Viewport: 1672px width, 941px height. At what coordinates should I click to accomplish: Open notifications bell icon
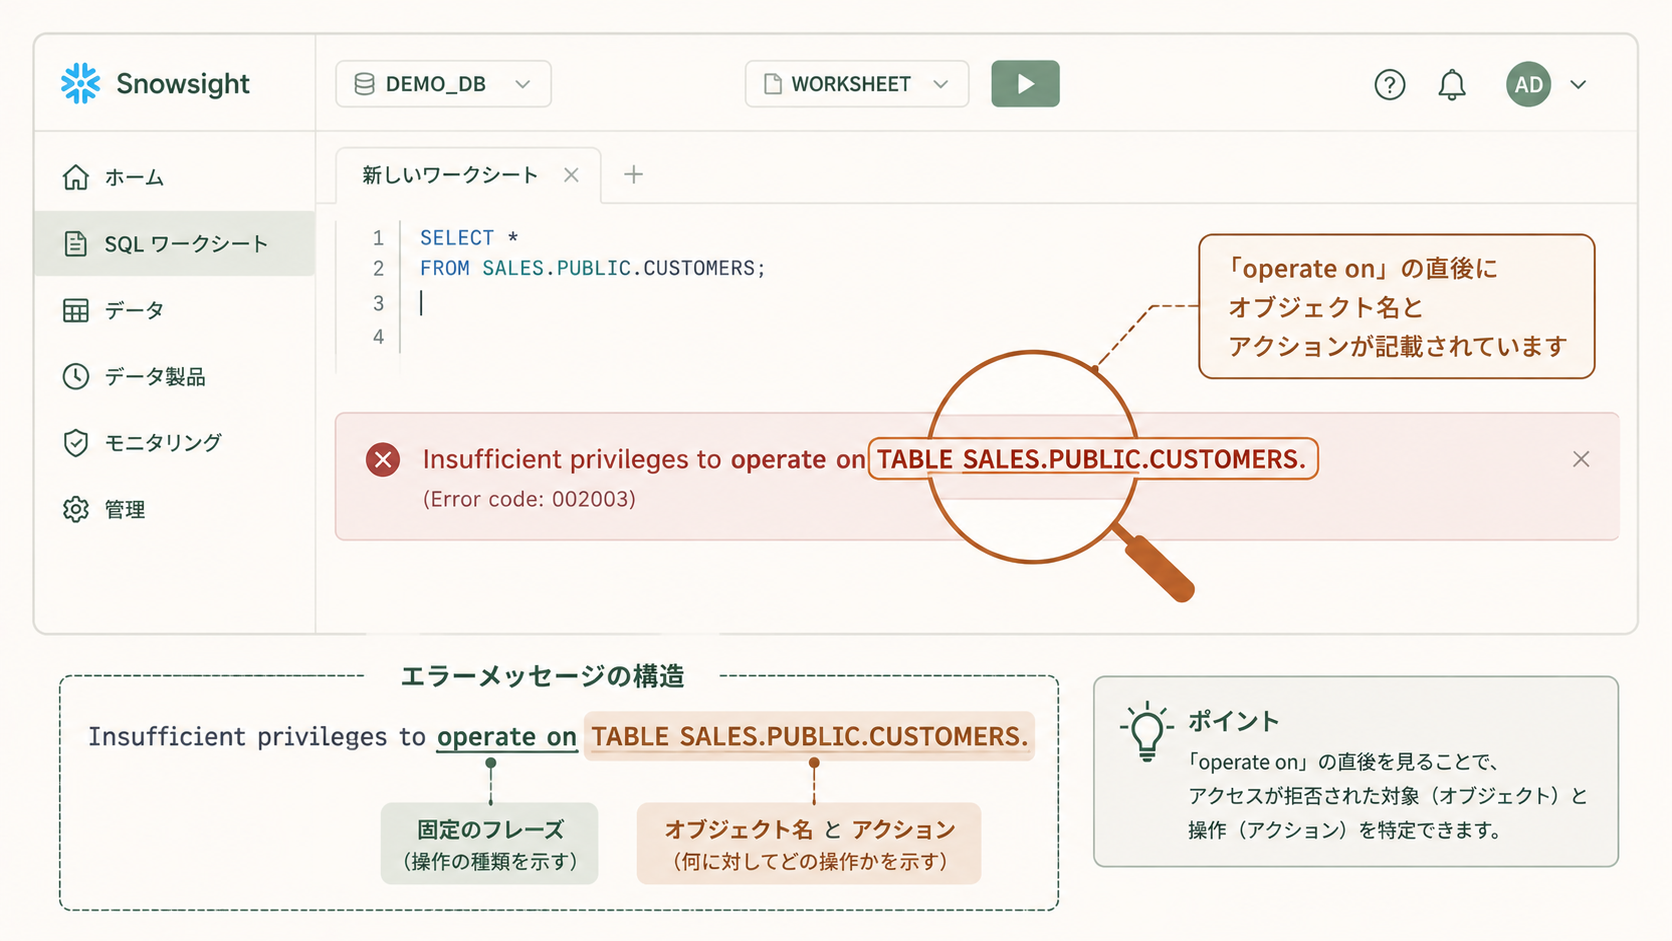pyautogui.click(x=1452, y=85)
